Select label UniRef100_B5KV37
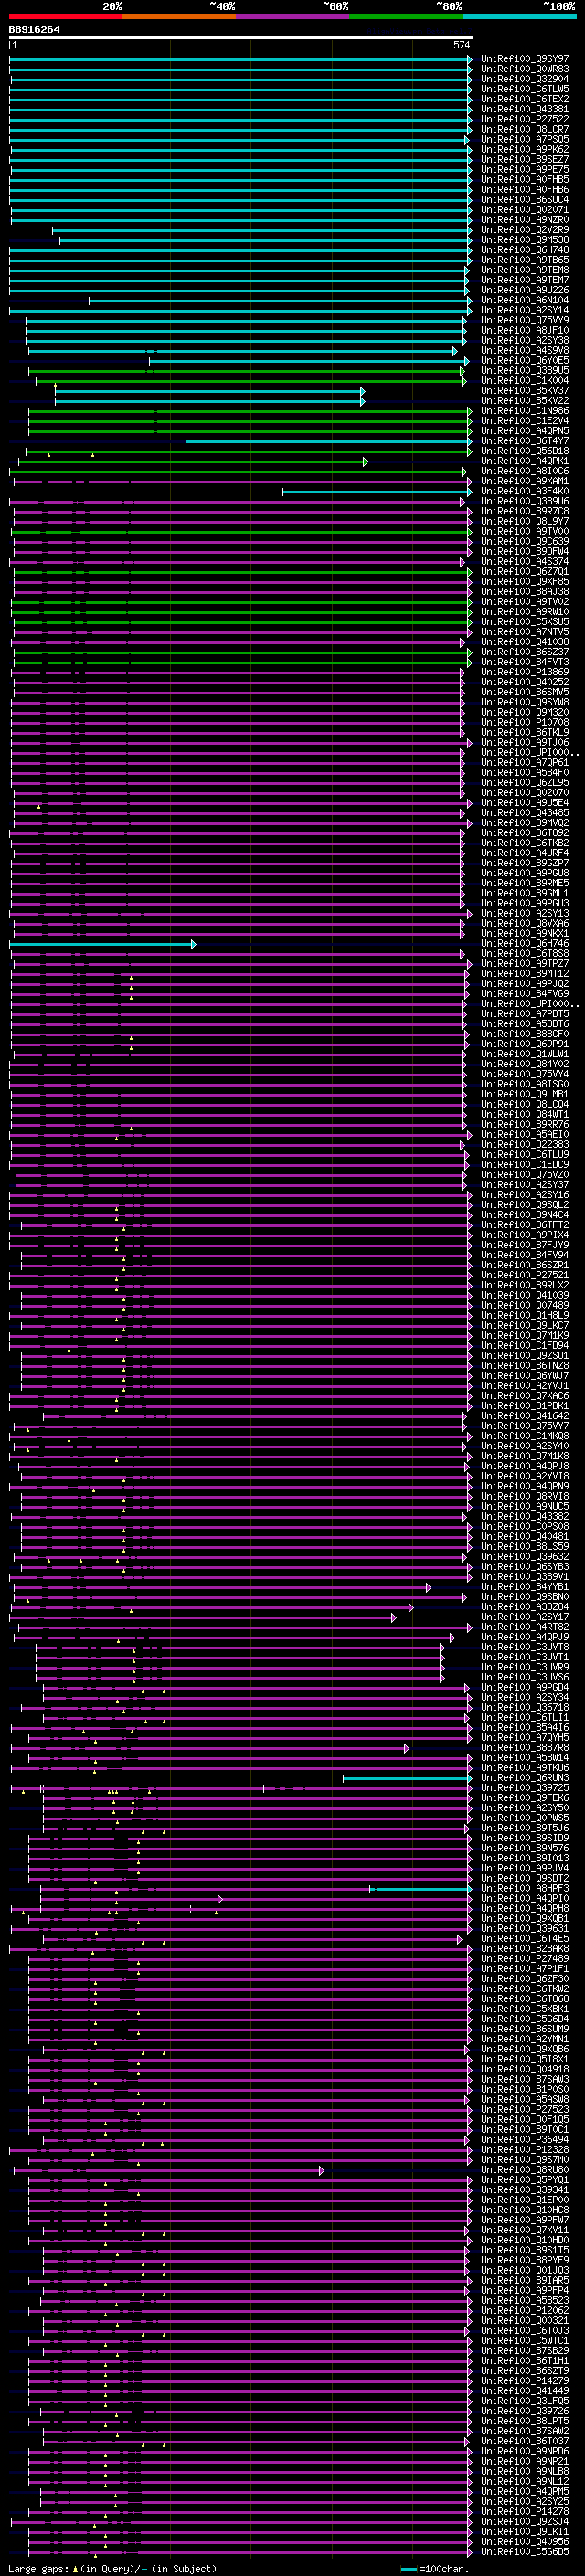This screenshot has height=2576, width=585. 525,391
